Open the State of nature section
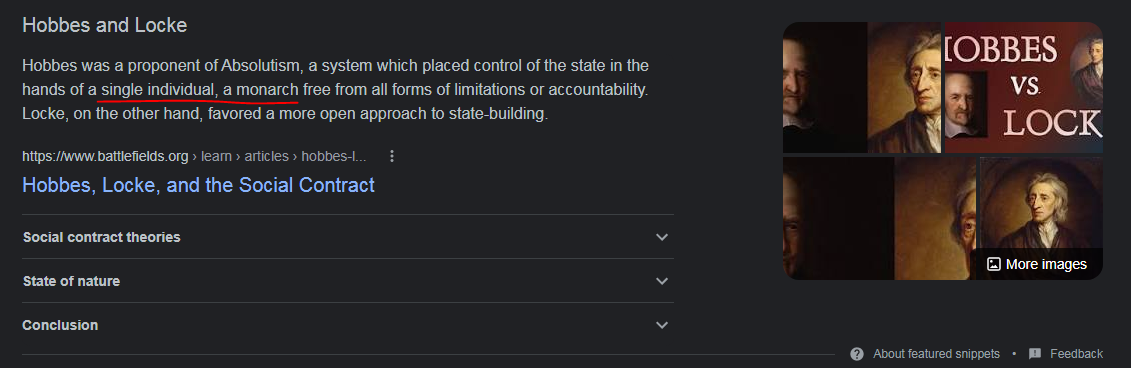 [348, 281]
